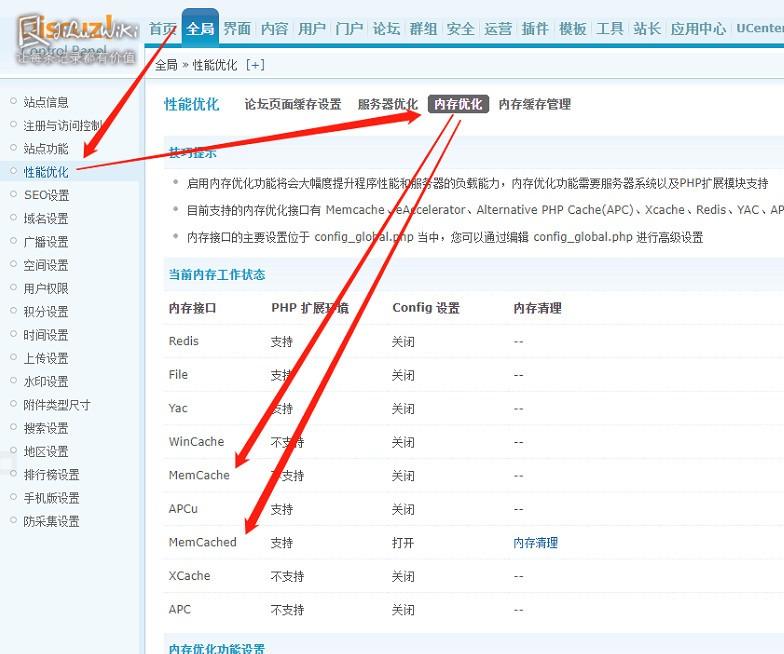Open 空间设置 in the sidebar
The image size is (784, 654).
click(46, 265)
